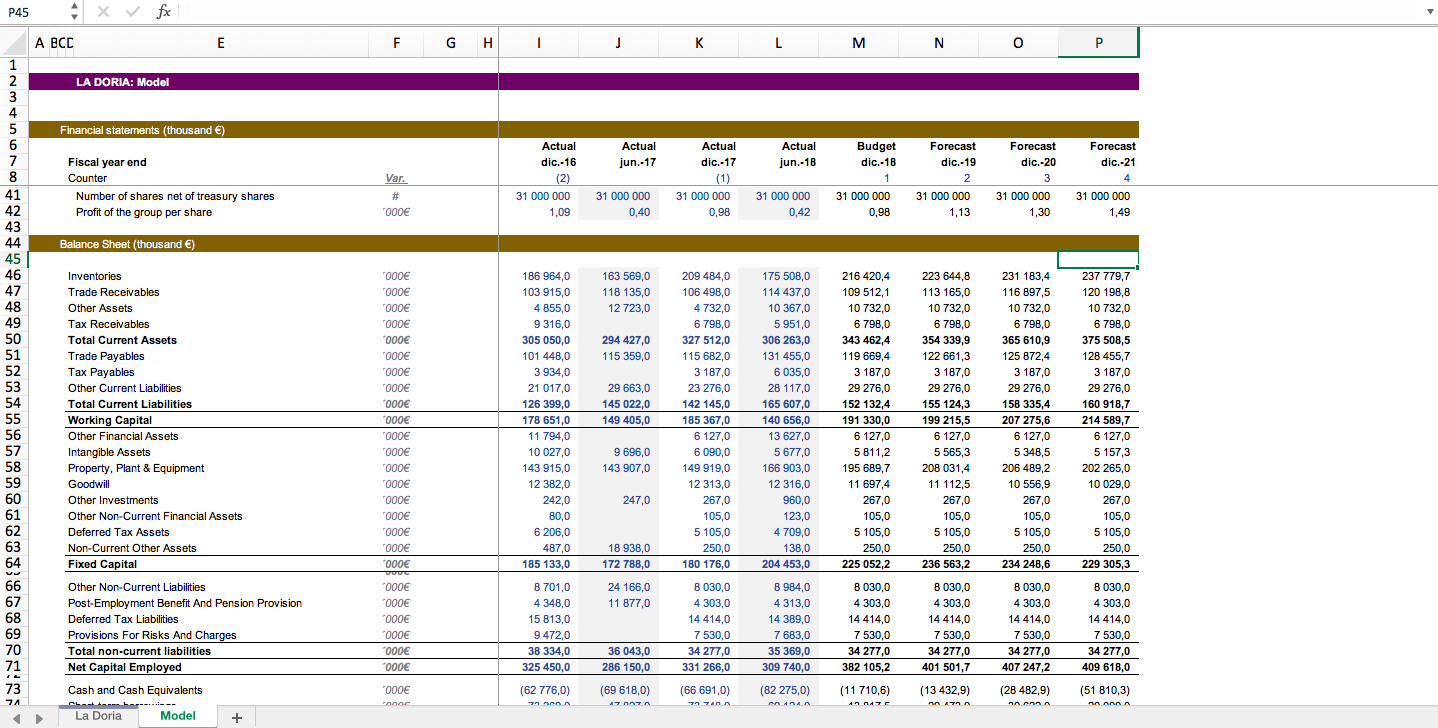Select column F header
Screen dimensions: 1438x728
pyautogui.click(x=397, y=43)
